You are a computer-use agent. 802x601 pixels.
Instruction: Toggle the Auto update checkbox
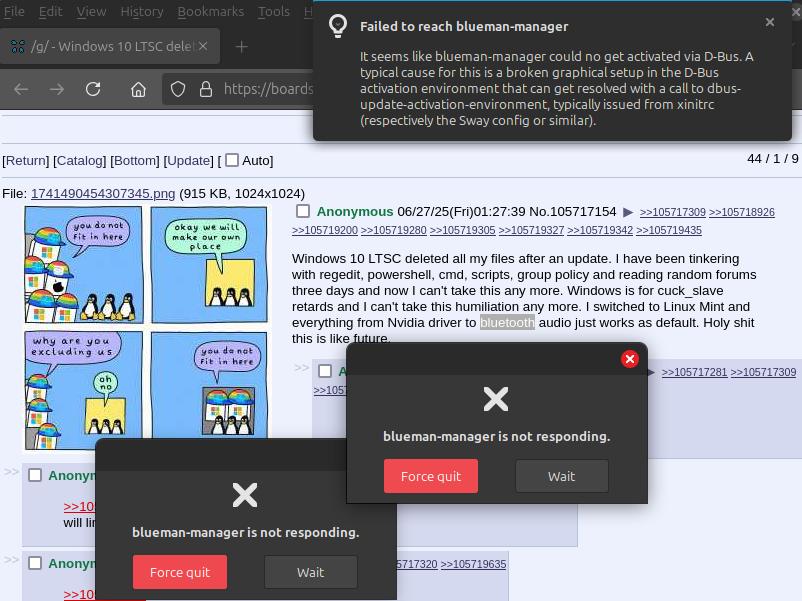point(232,160)
